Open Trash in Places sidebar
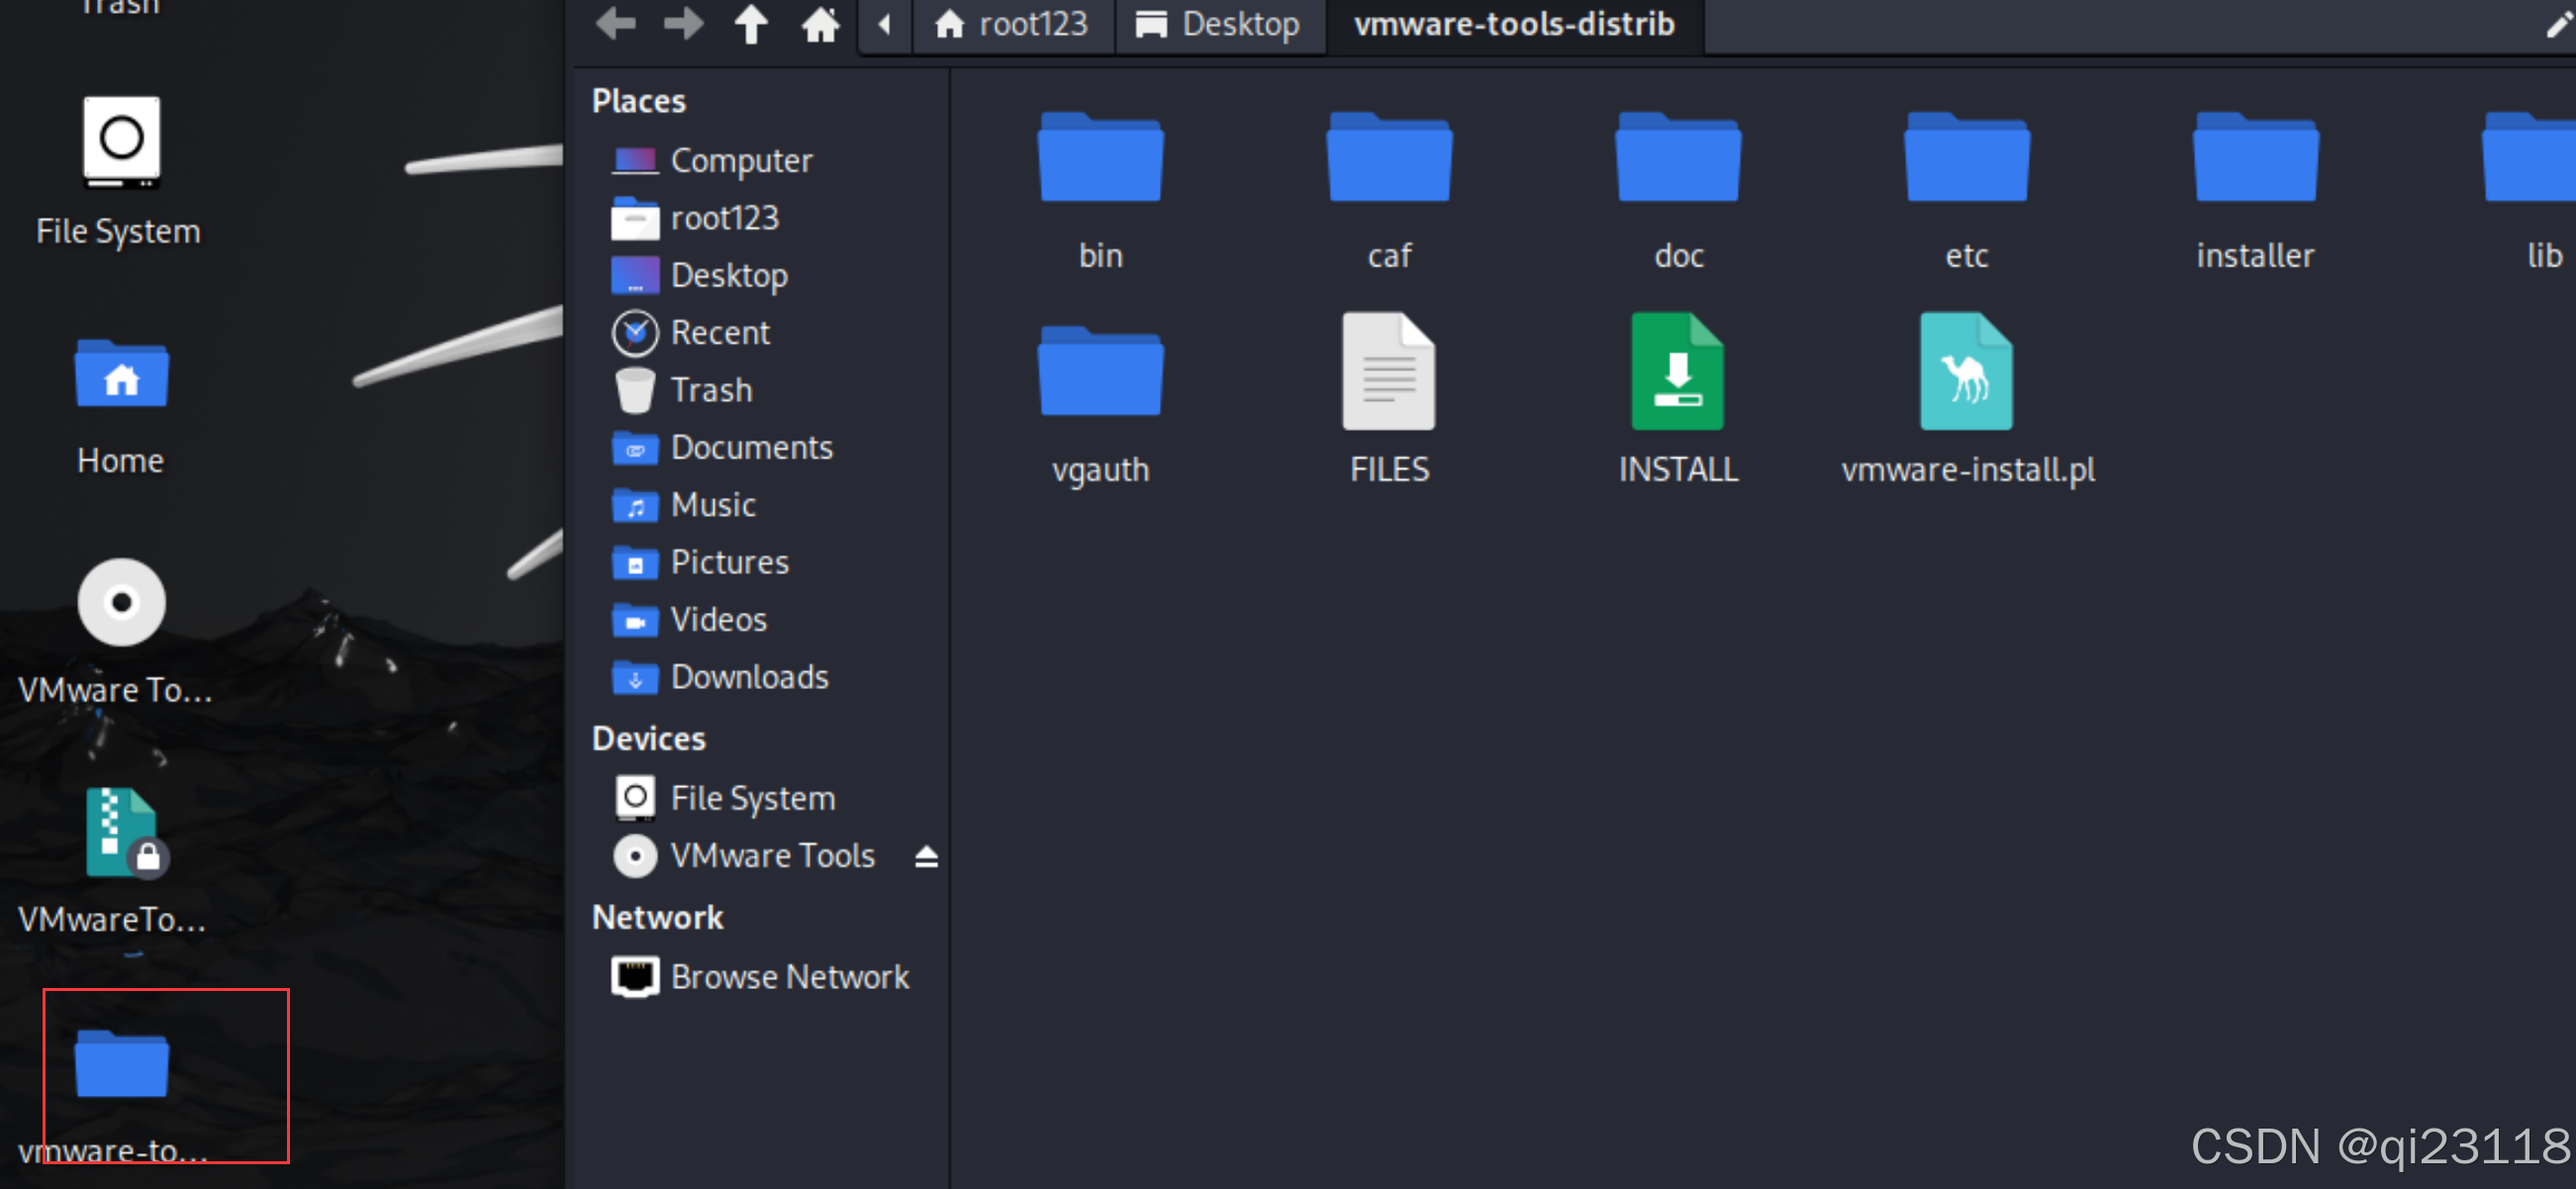 (x=710, y=390)
